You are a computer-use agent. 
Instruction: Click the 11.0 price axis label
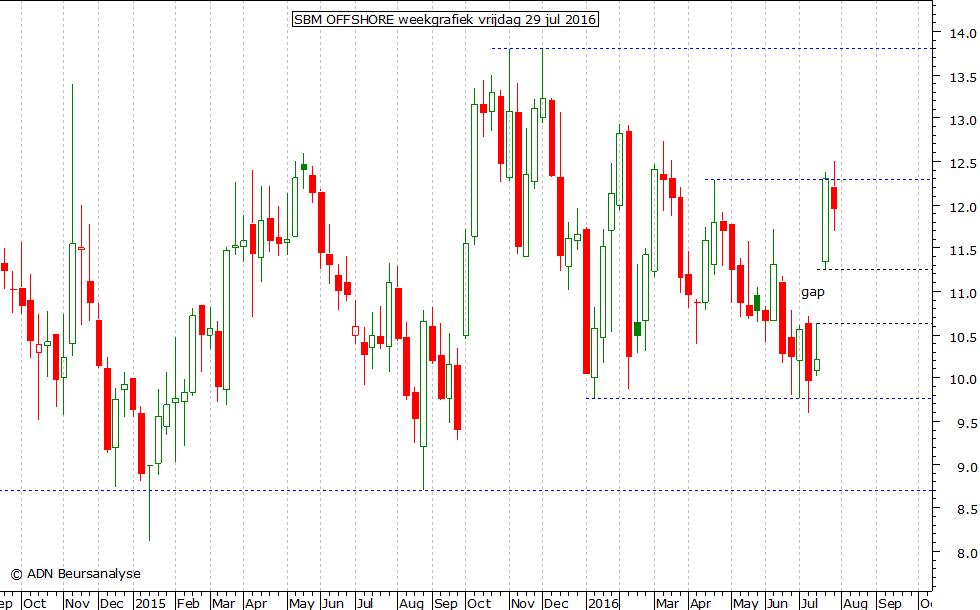point(963,293)
